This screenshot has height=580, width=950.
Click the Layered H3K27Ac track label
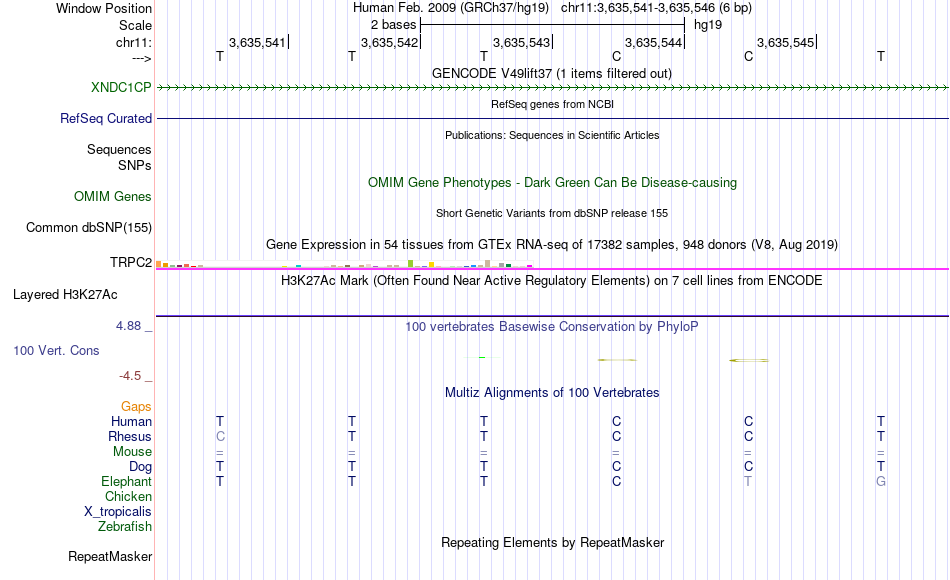65,295
